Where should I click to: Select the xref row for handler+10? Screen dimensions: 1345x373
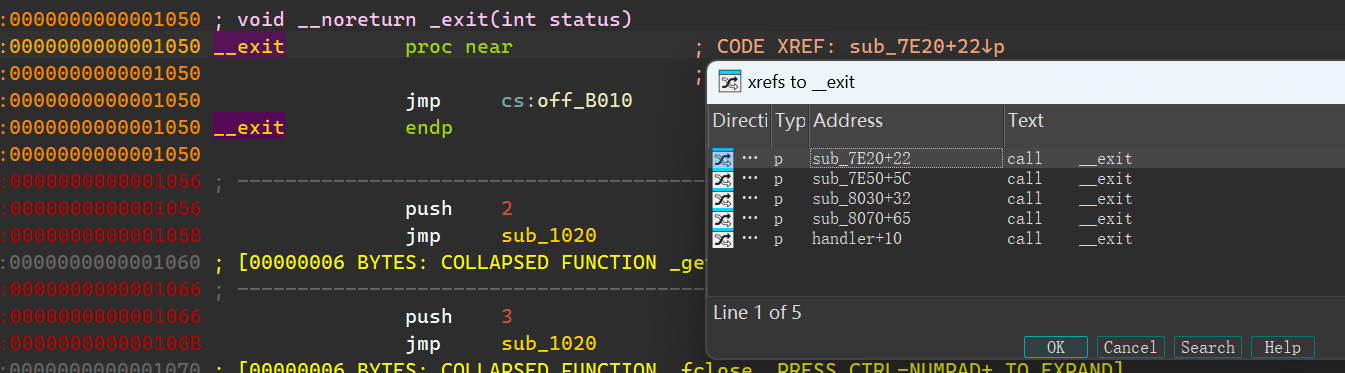tap(1027, 238)
